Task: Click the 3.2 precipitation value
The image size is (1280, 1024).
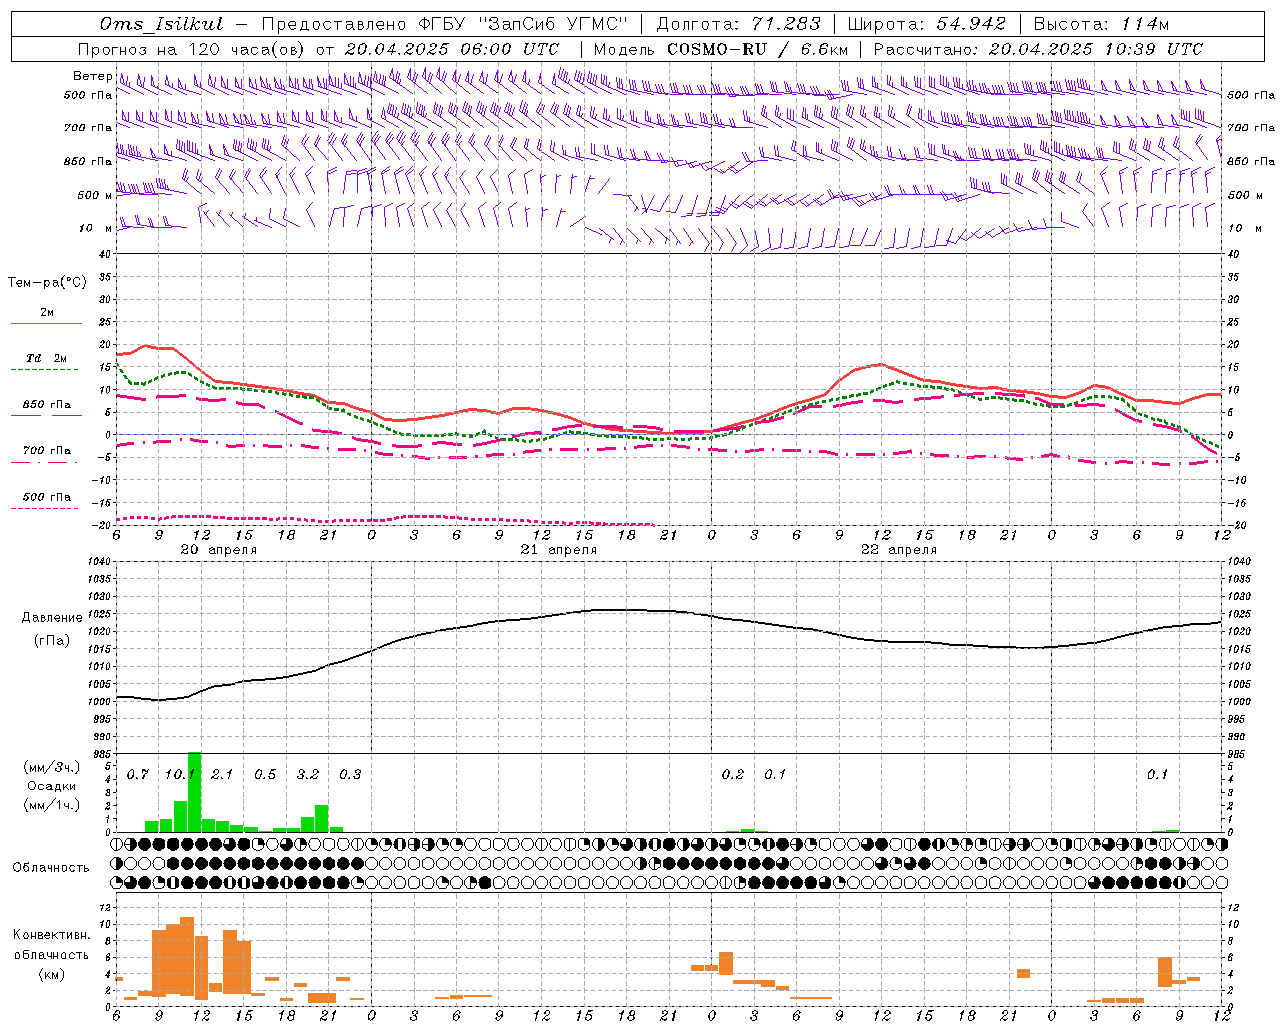Action: click(308, 774)
